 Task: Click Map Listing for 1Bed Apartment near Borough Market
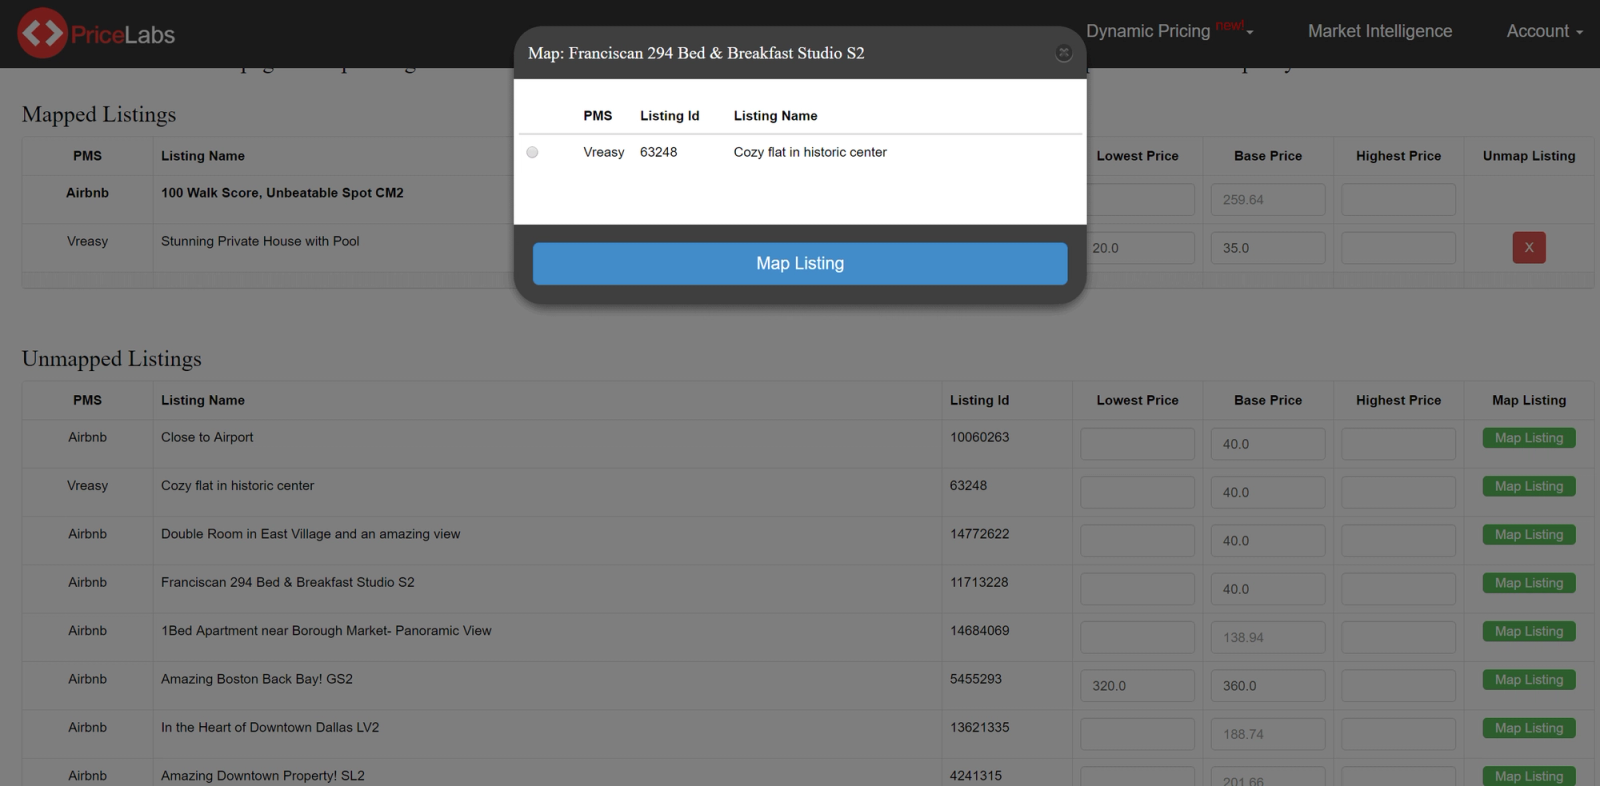coord(1529,631)
